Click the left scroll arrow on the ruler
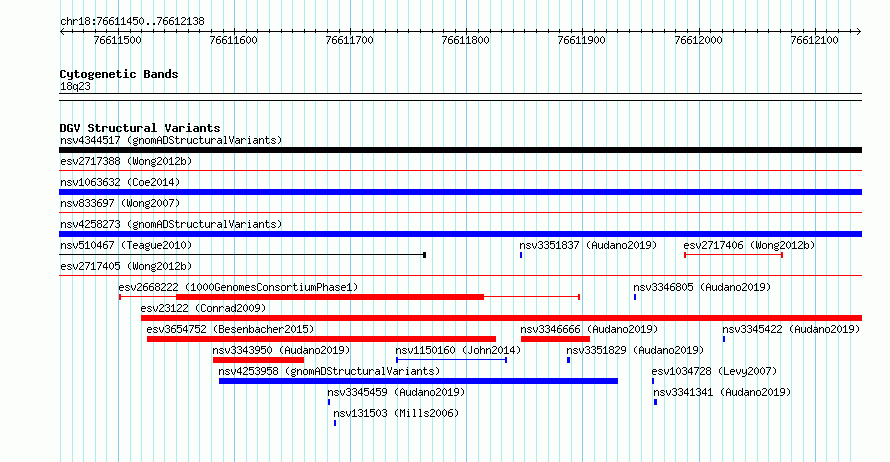 (x=62, y=32)
